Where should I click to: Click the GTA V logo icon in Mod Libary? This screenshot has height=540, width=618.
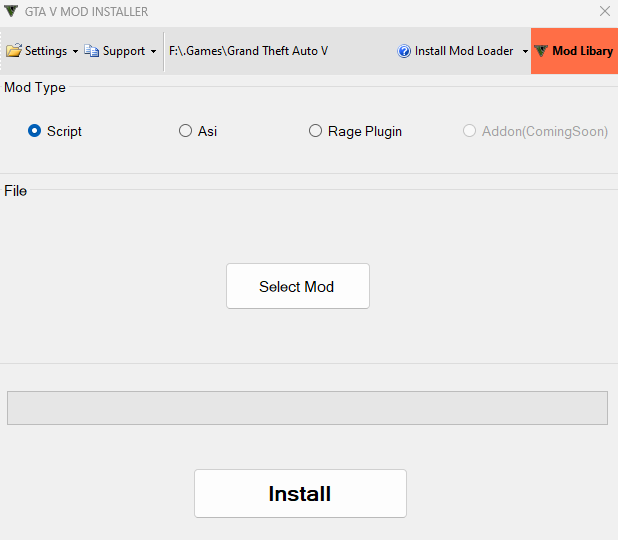pyautogui.click(x=541, y=51)
